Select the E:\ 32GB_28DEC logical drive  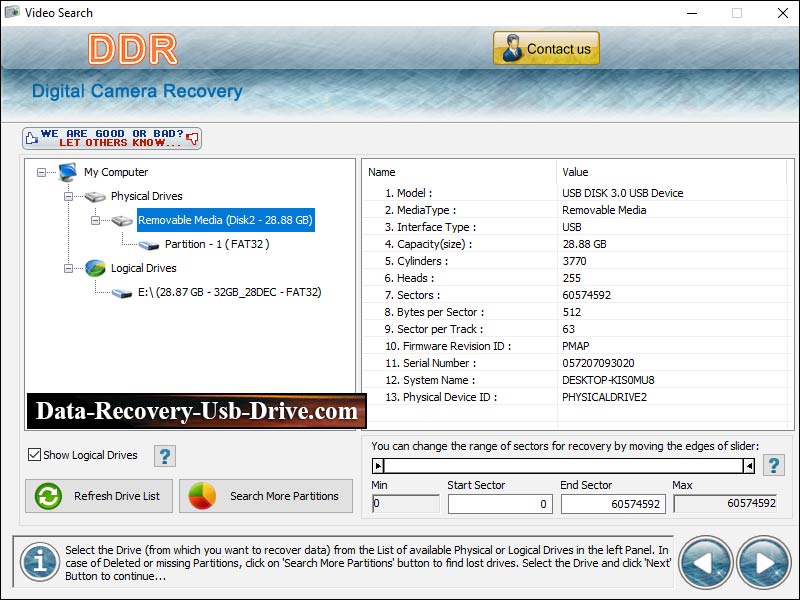(230, 292)
